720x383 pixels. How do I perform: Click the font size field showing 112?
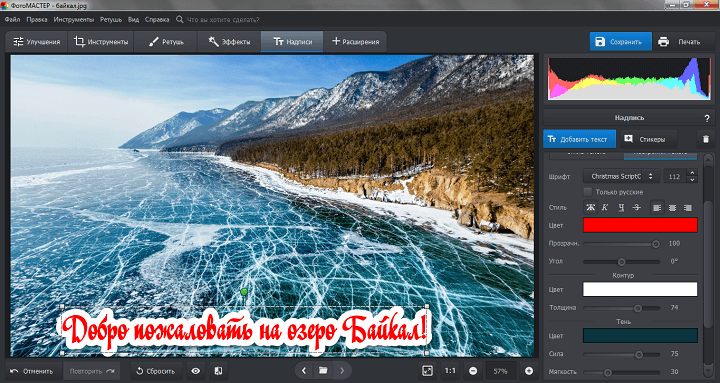675,176
